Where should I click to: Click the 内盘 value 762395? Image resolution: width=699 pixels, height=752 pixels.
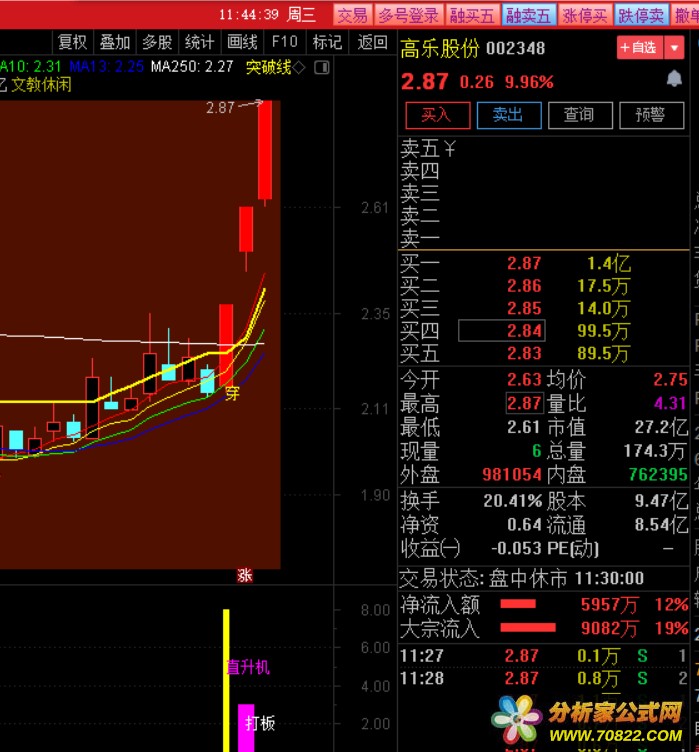[x=658, y=475]
